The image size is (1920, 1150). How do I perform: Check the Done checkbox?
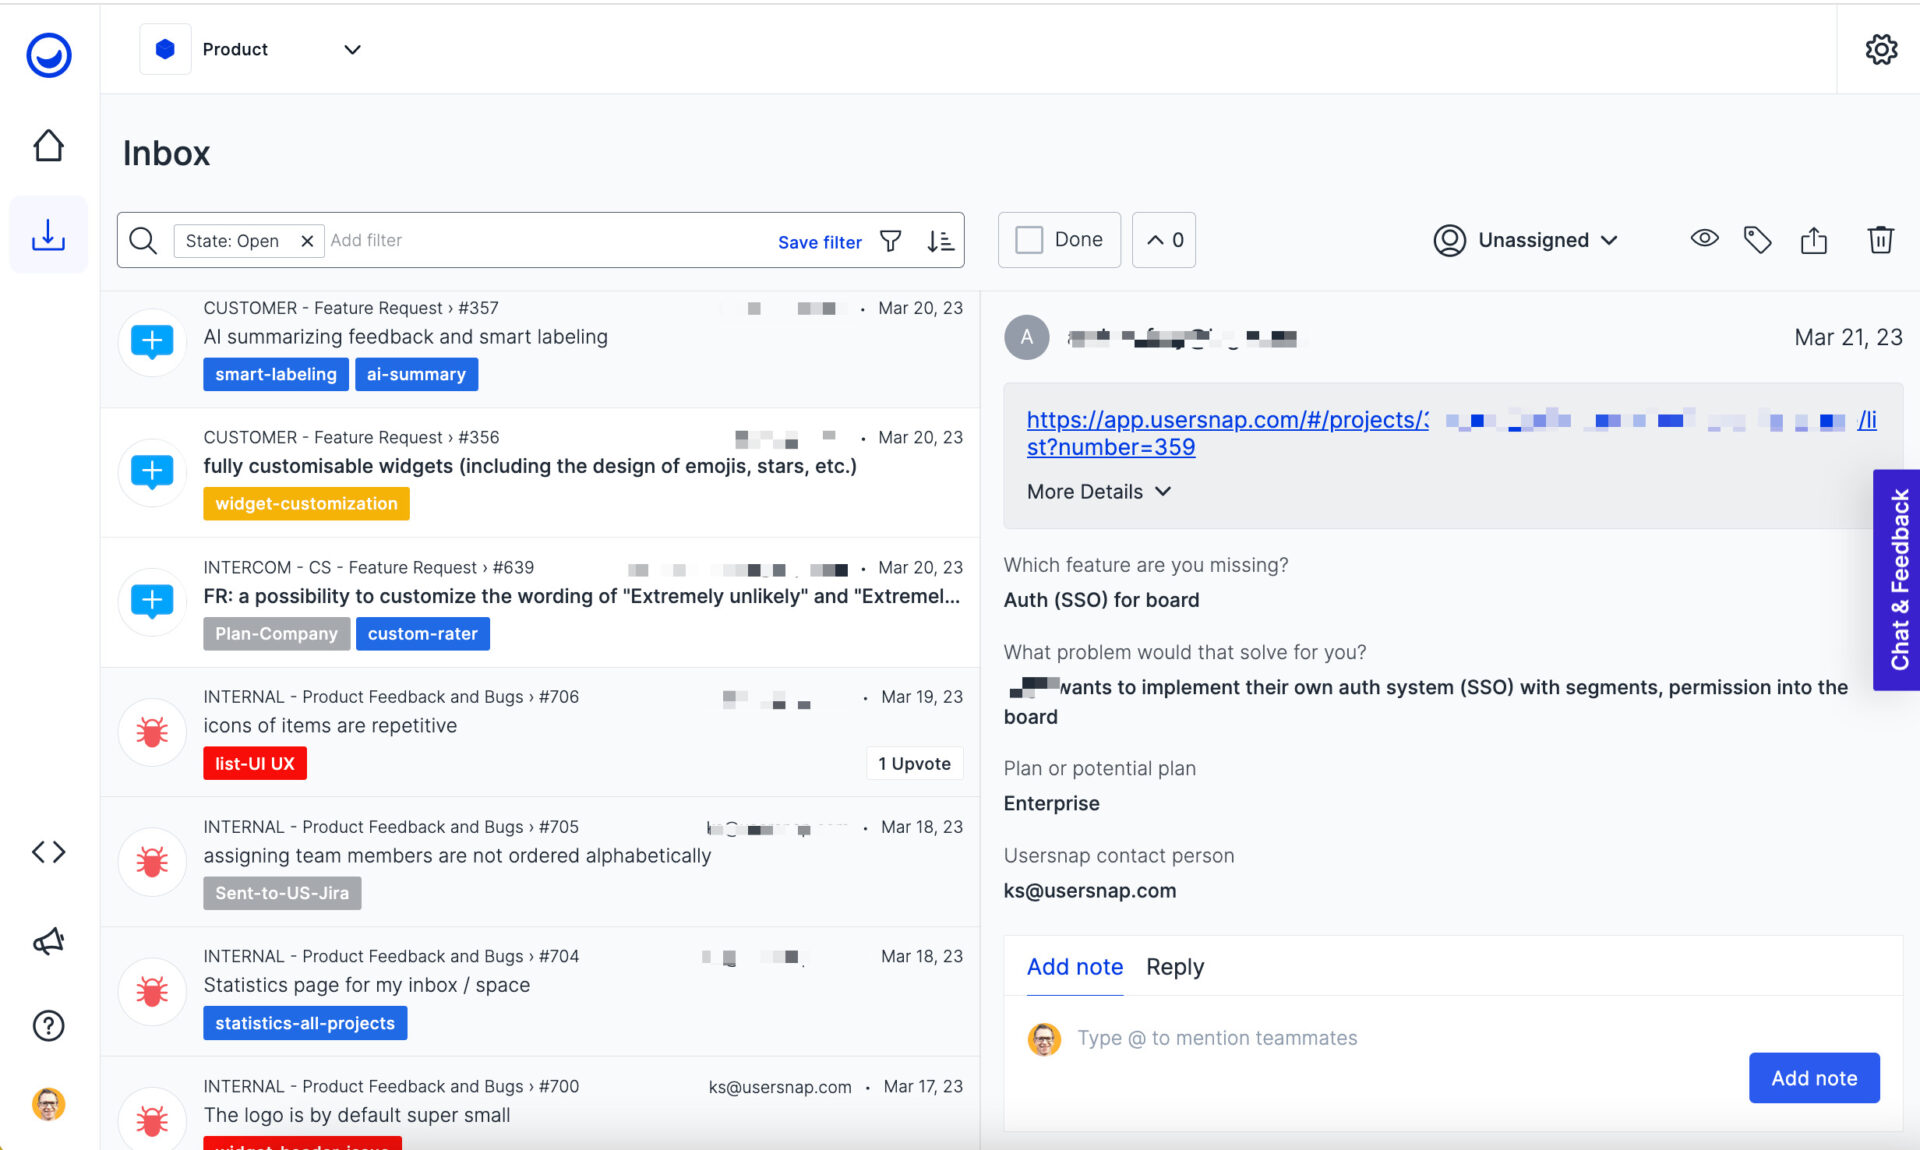pos(1028,240)
